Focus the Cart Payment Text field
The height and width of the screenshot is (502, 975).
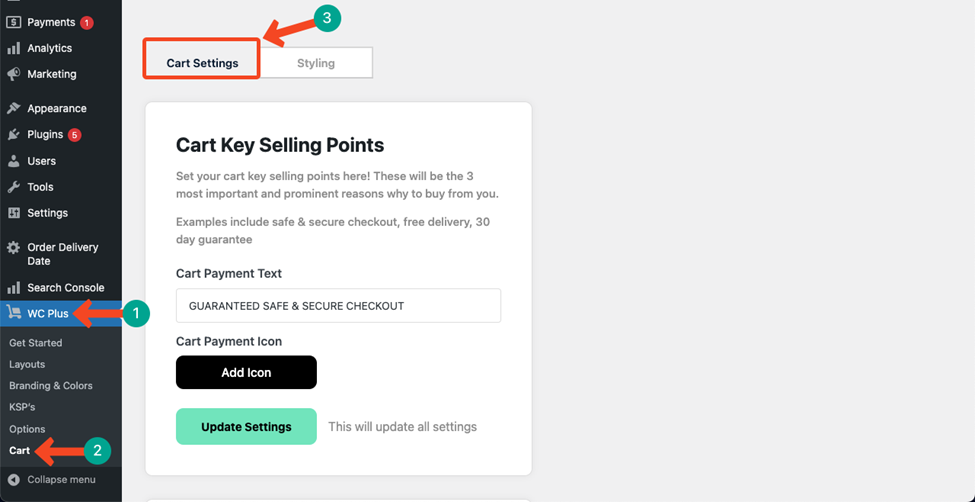[338, 305]
